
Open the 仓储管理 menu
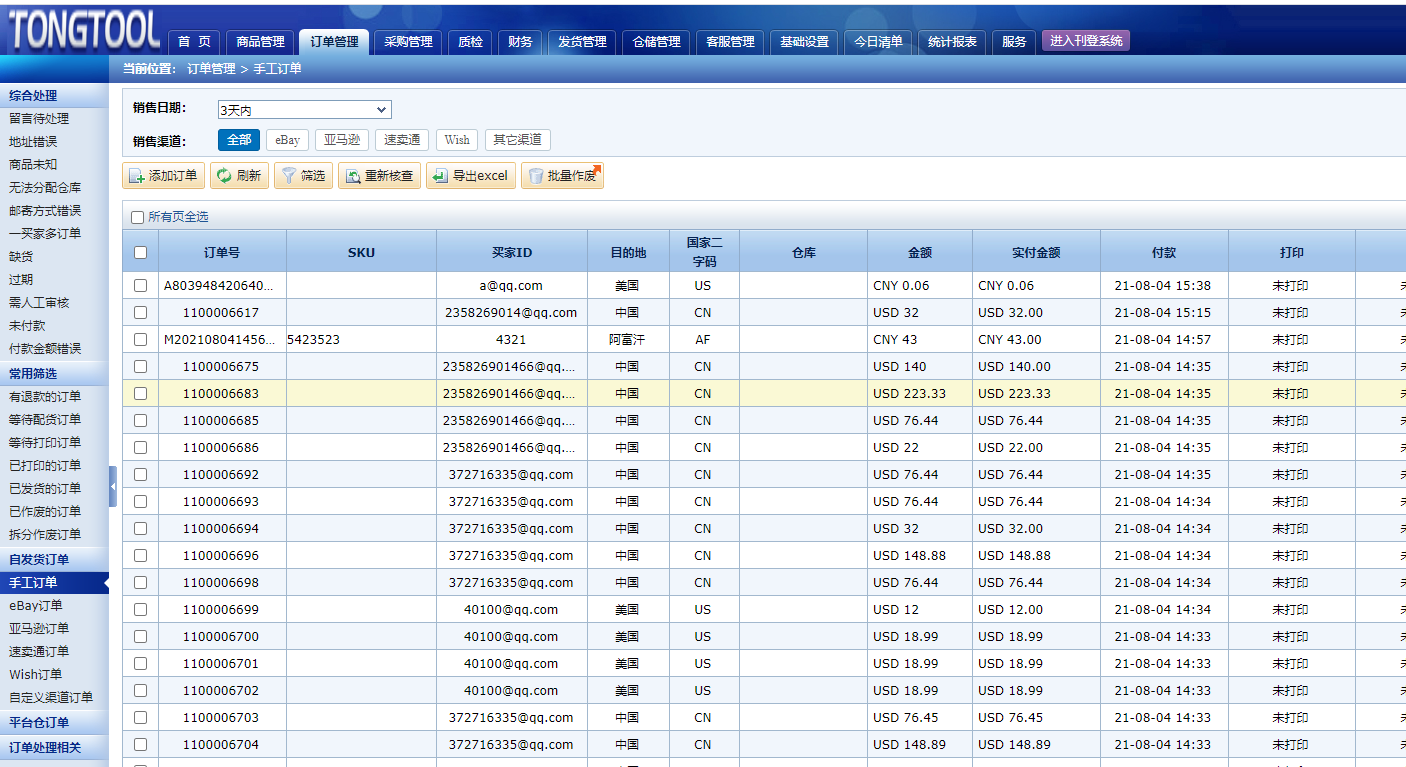656,42
